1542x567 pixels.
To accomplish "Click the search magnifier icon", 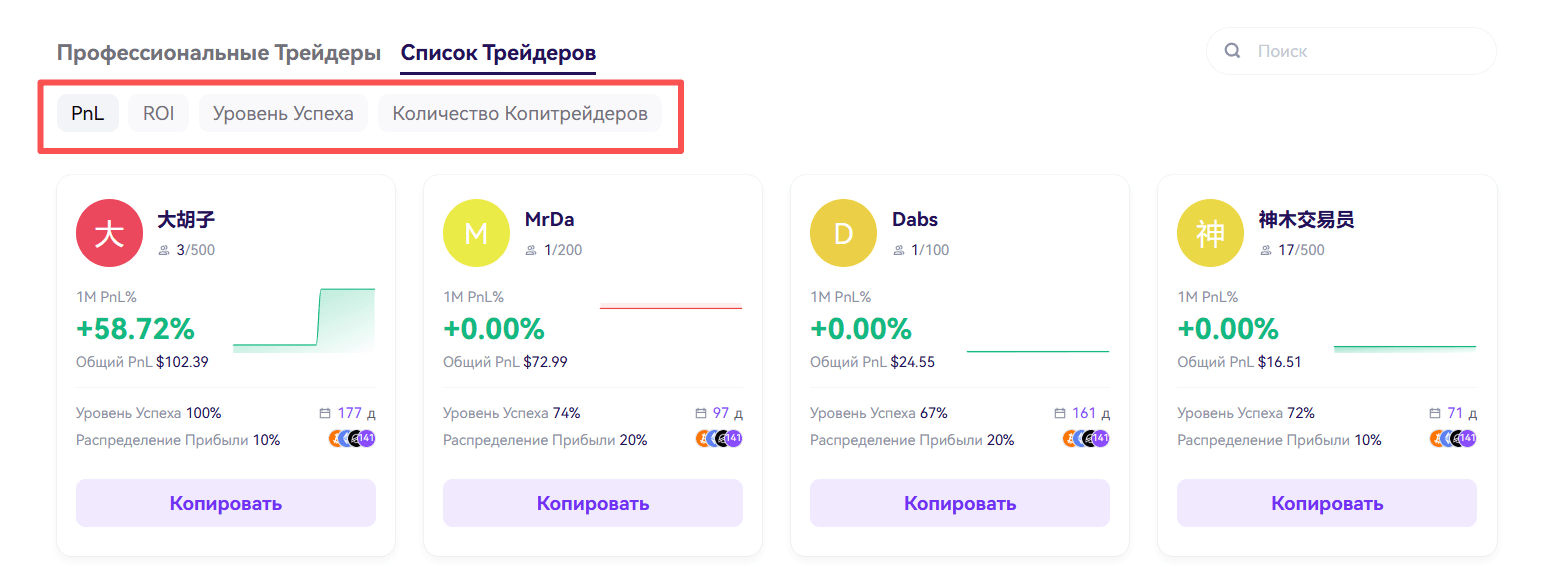I will (1233, 51).
